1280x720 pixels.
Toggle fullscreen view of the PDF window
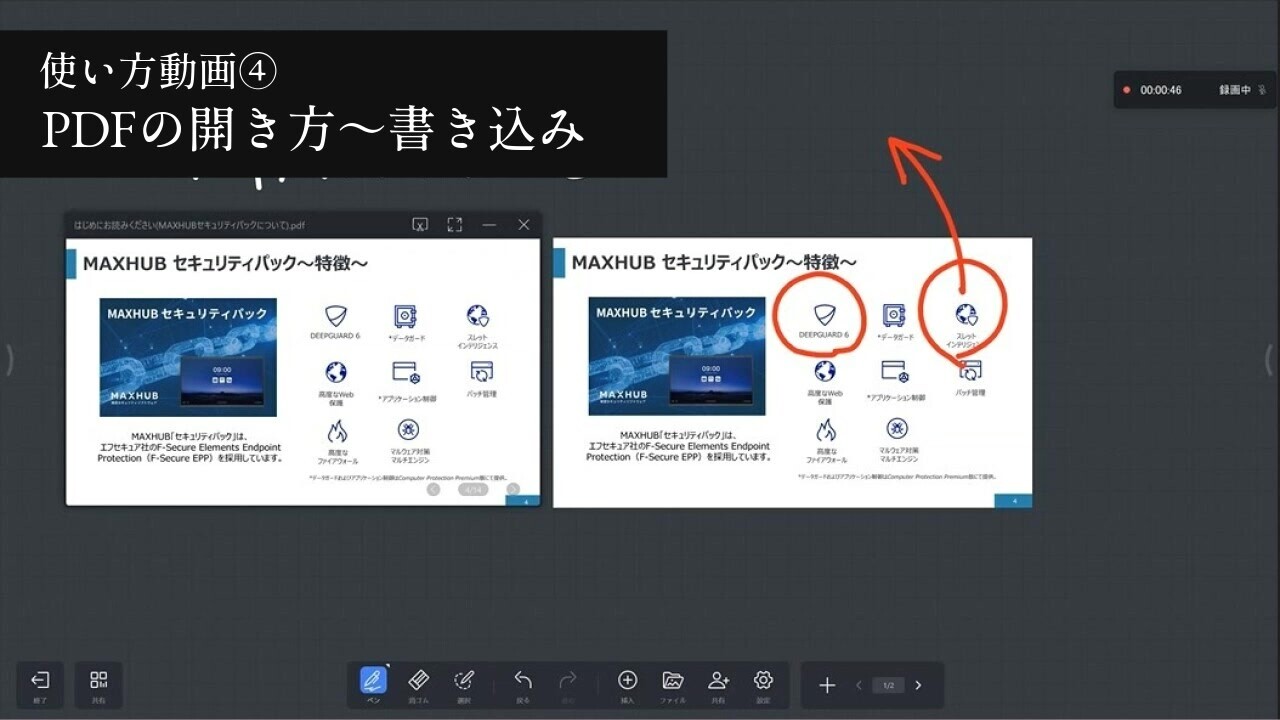coord(454,224)
